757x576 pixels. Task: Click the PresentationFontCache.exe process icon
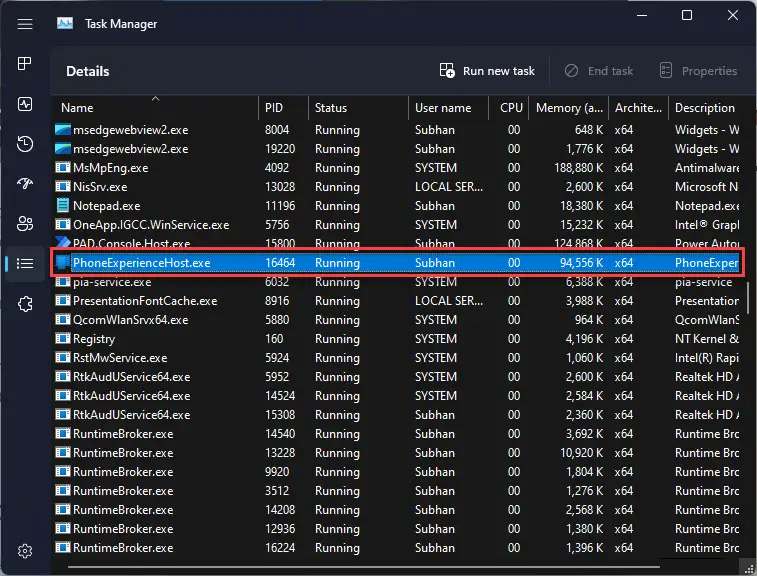coord(63,301)
